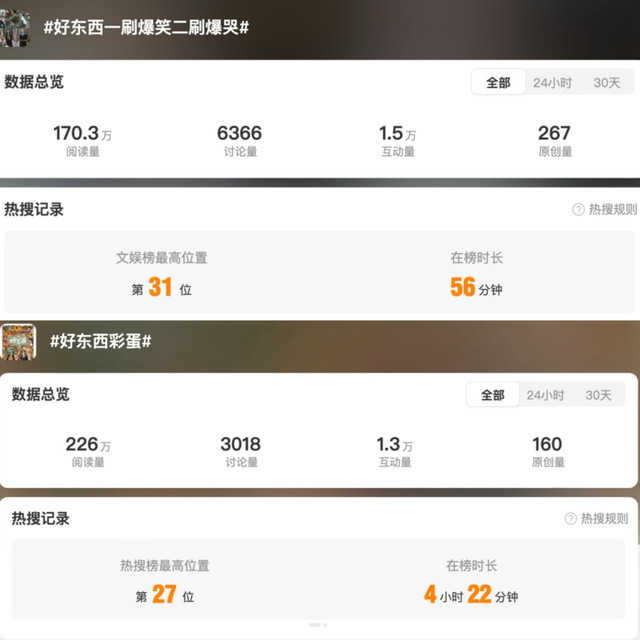Open the #好东西一刷爆笑二刷爆哭# topic avatar thumbnail

(x=15, y=28)
